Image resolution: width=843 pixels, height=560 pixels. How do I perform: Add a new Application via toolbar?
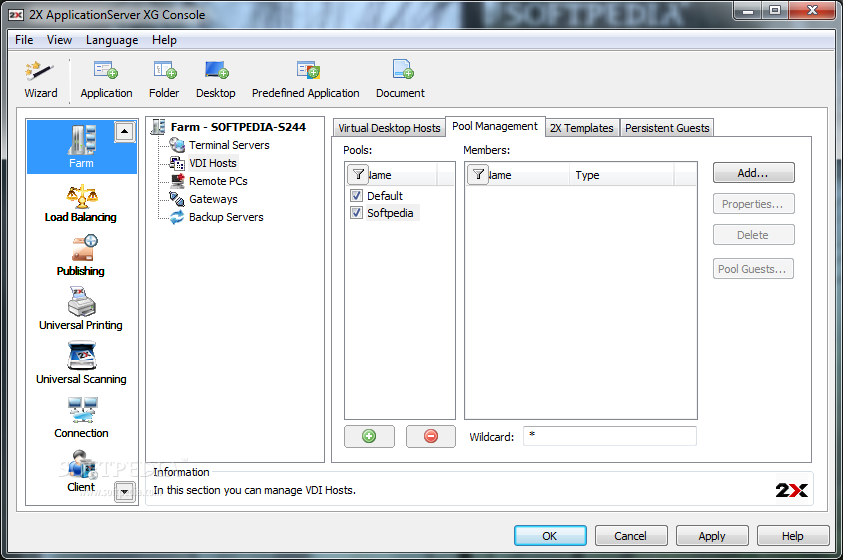click(106, 80)
